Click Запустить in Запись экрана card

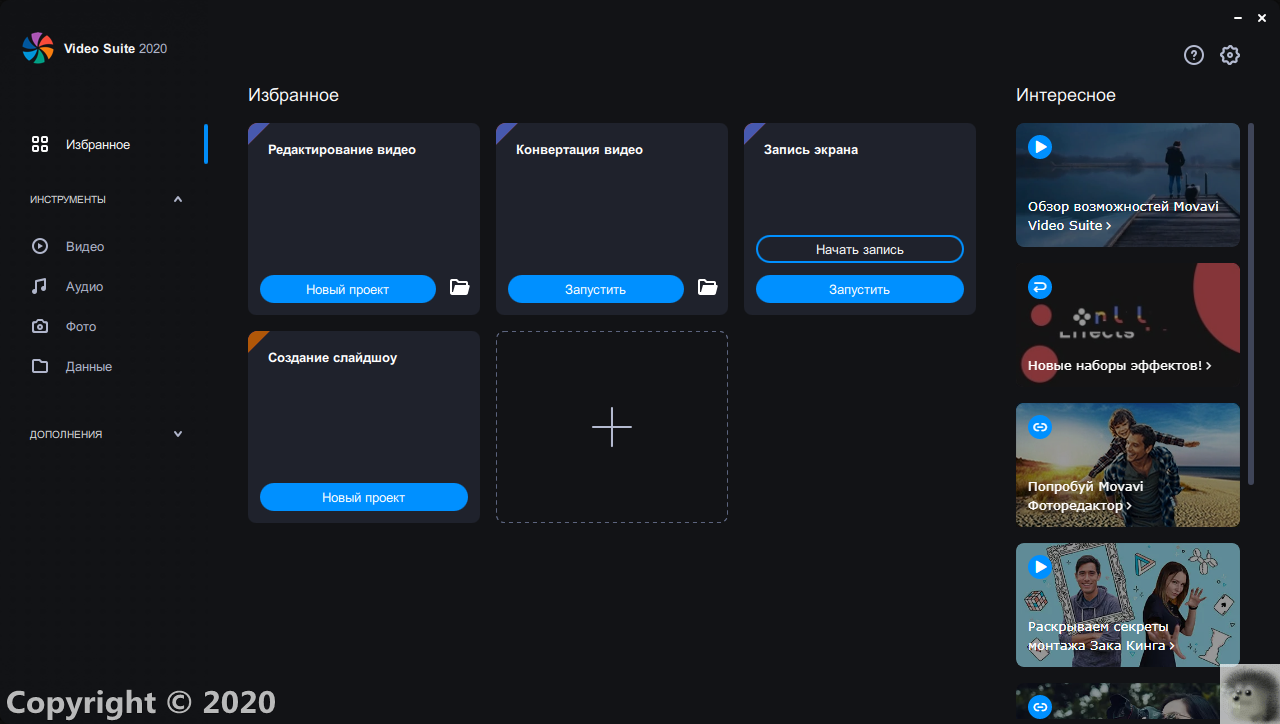860,289
